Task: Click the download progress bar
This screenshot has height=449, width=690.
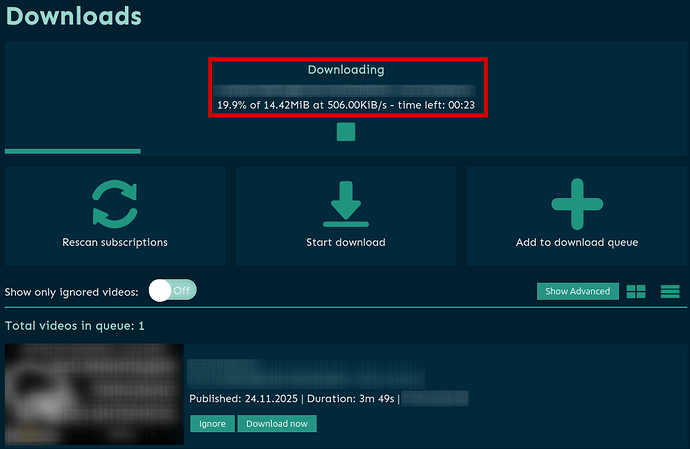Action: click(72, 151)
